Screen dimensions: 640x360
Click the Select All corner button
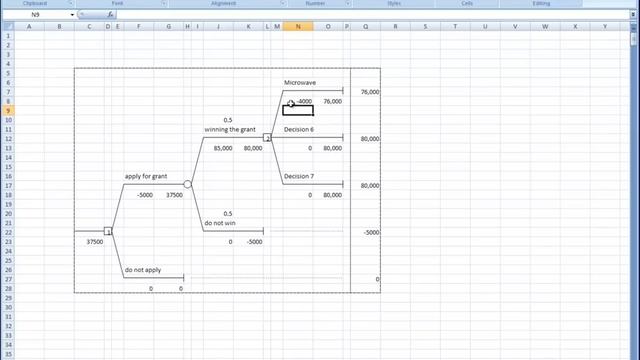8,27
